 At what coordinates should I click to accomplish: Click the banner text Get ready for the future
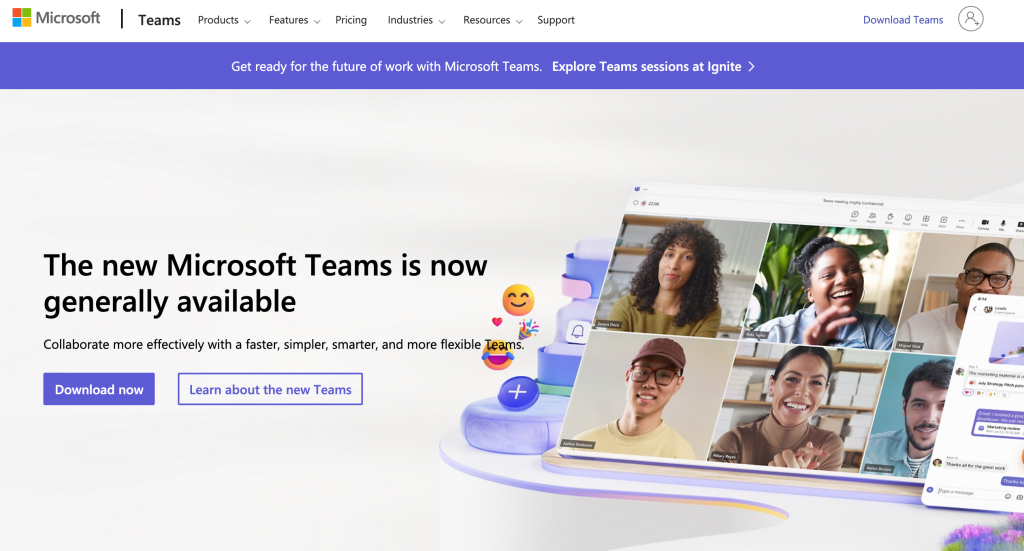click(x=387, y=67)
